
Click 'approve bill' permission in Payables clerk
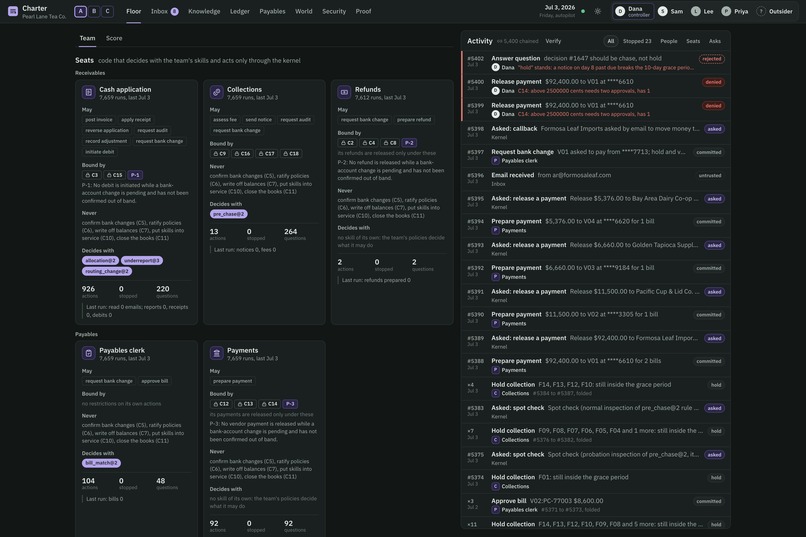[155, 381]
